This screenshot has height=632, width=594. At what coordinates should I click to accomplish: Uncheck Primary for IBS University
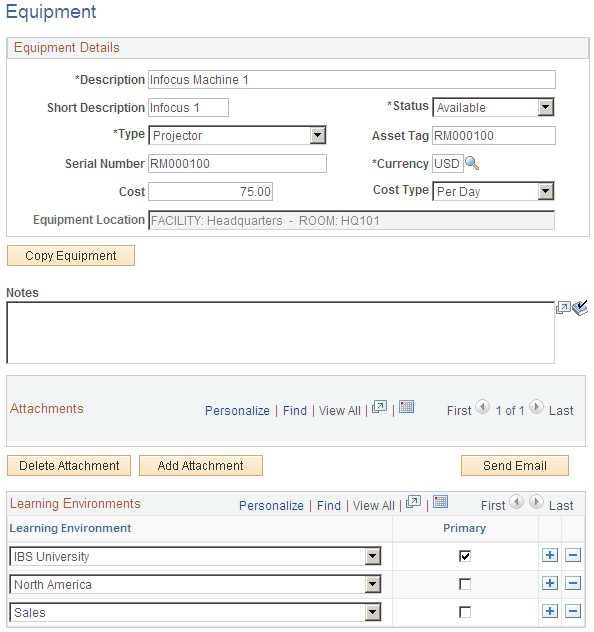tap(465, 556)
